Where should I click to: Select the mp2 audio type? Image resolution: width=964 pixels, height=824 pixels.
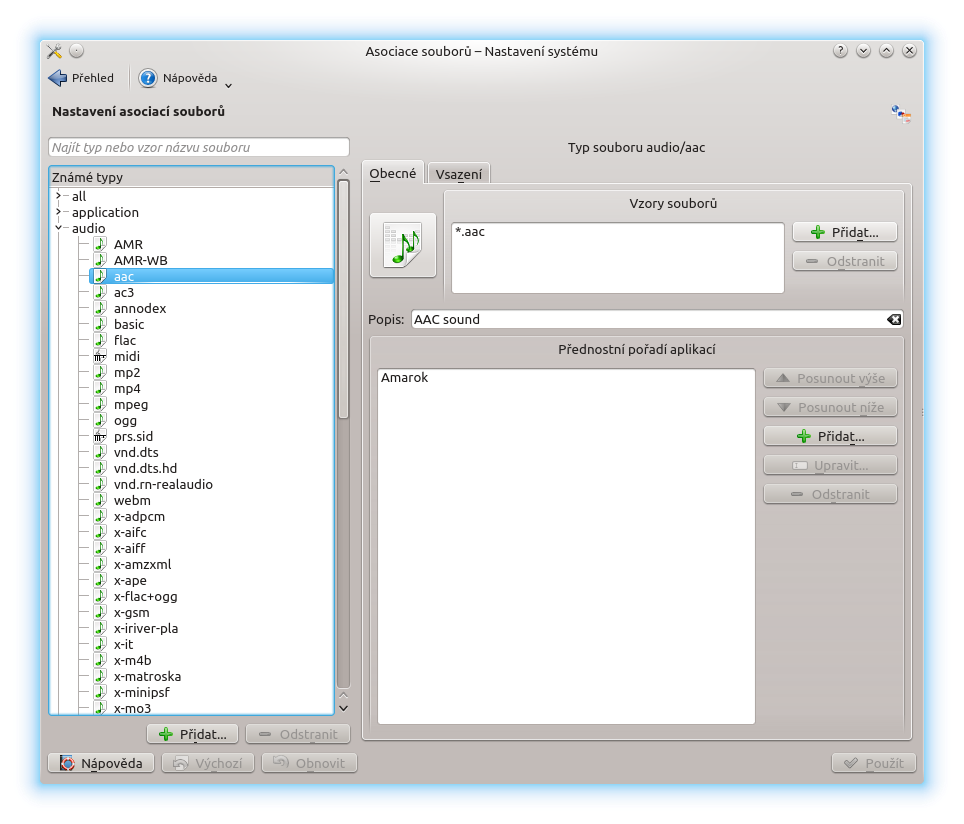(127, 372)
